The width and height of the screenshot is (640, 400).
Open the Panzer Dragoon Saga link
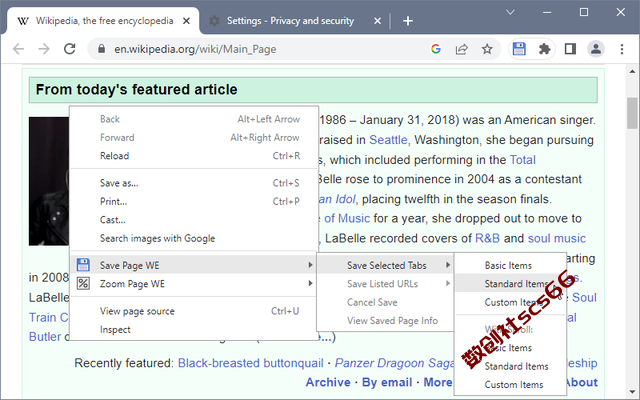click(394, 363)
